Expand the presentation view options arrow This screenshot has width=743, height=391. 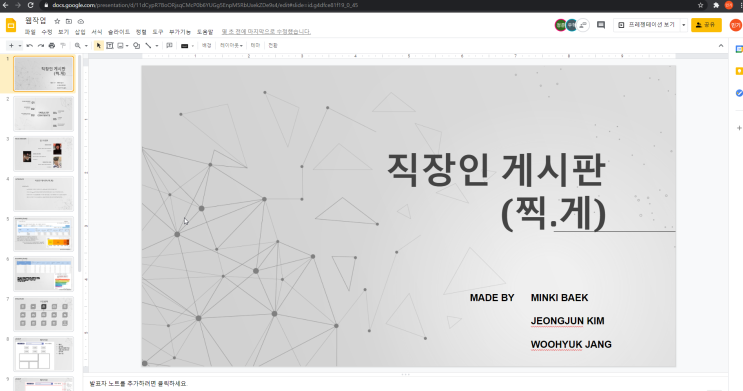[x=683, y=25]
